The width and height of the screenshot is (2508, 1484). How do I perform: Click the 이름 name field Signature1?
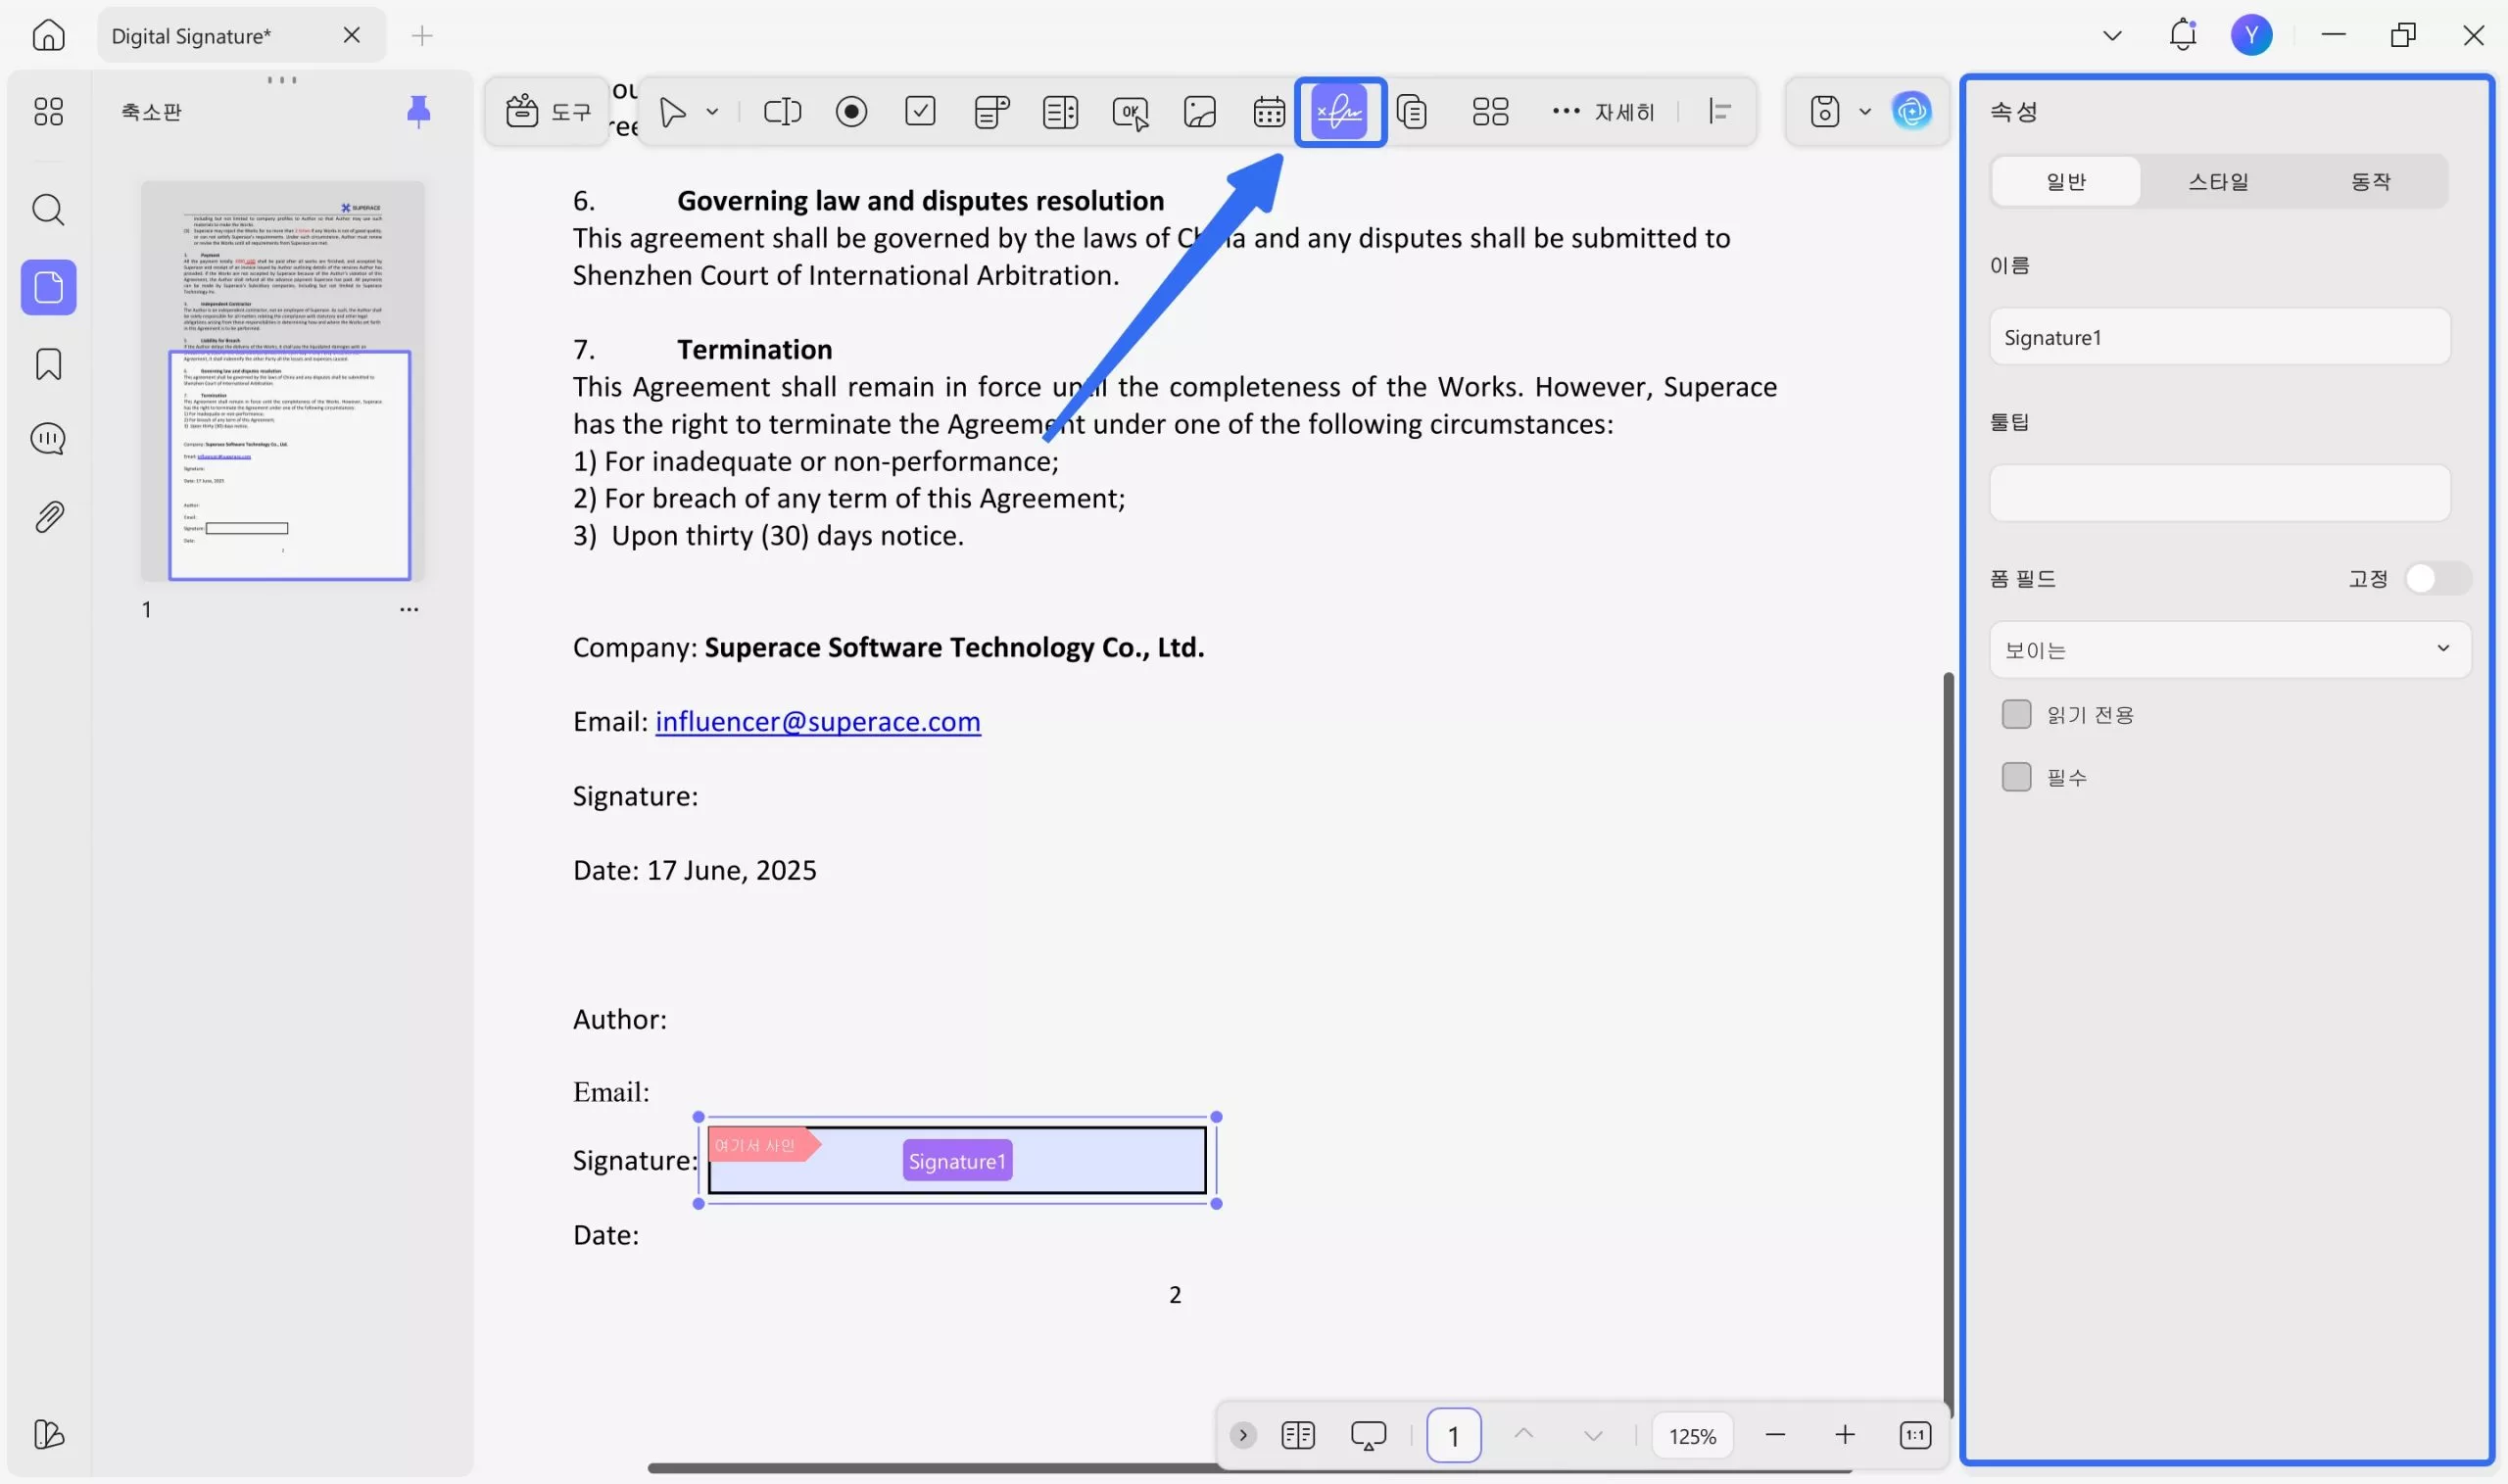[2219, 337]
